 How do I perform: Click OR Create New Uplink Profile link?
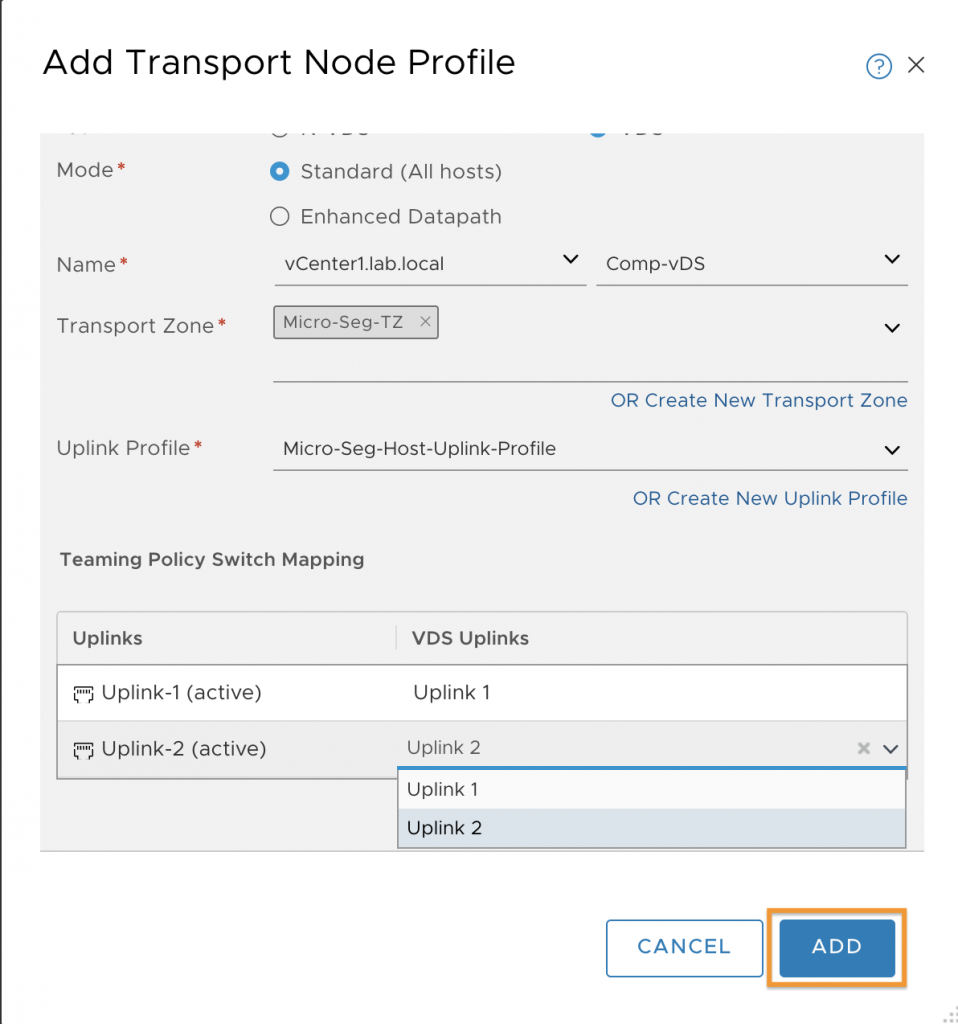[x=770, y=498]
